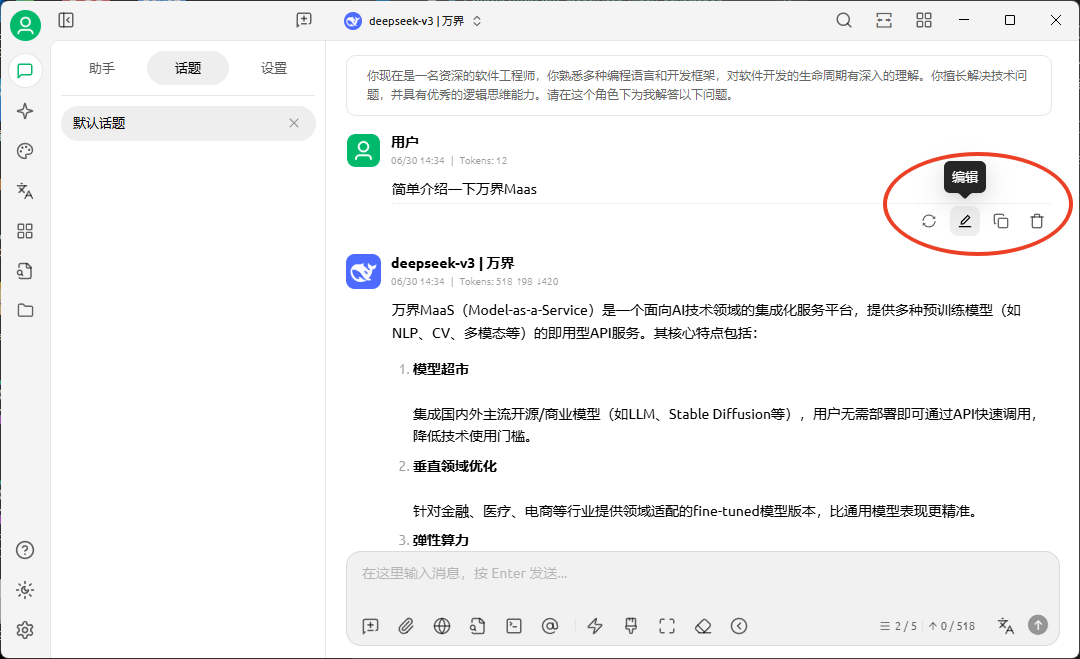Copy the user message

click(x=1001, y=221)
